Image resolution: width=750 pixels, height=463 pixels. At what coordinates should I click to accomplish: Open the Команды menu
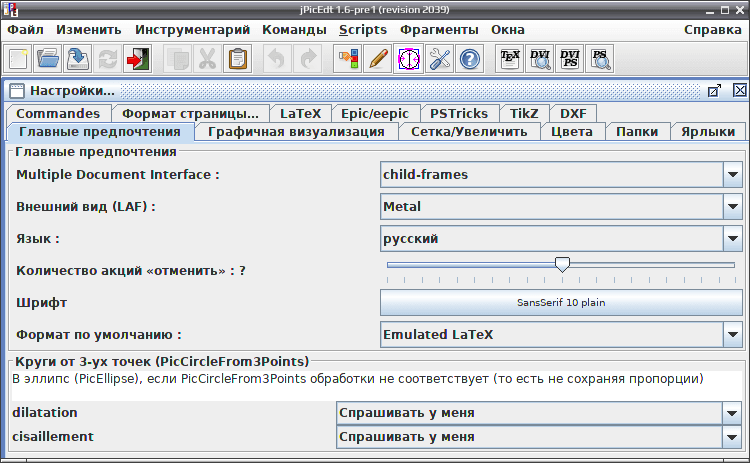(x=294, y=30)
